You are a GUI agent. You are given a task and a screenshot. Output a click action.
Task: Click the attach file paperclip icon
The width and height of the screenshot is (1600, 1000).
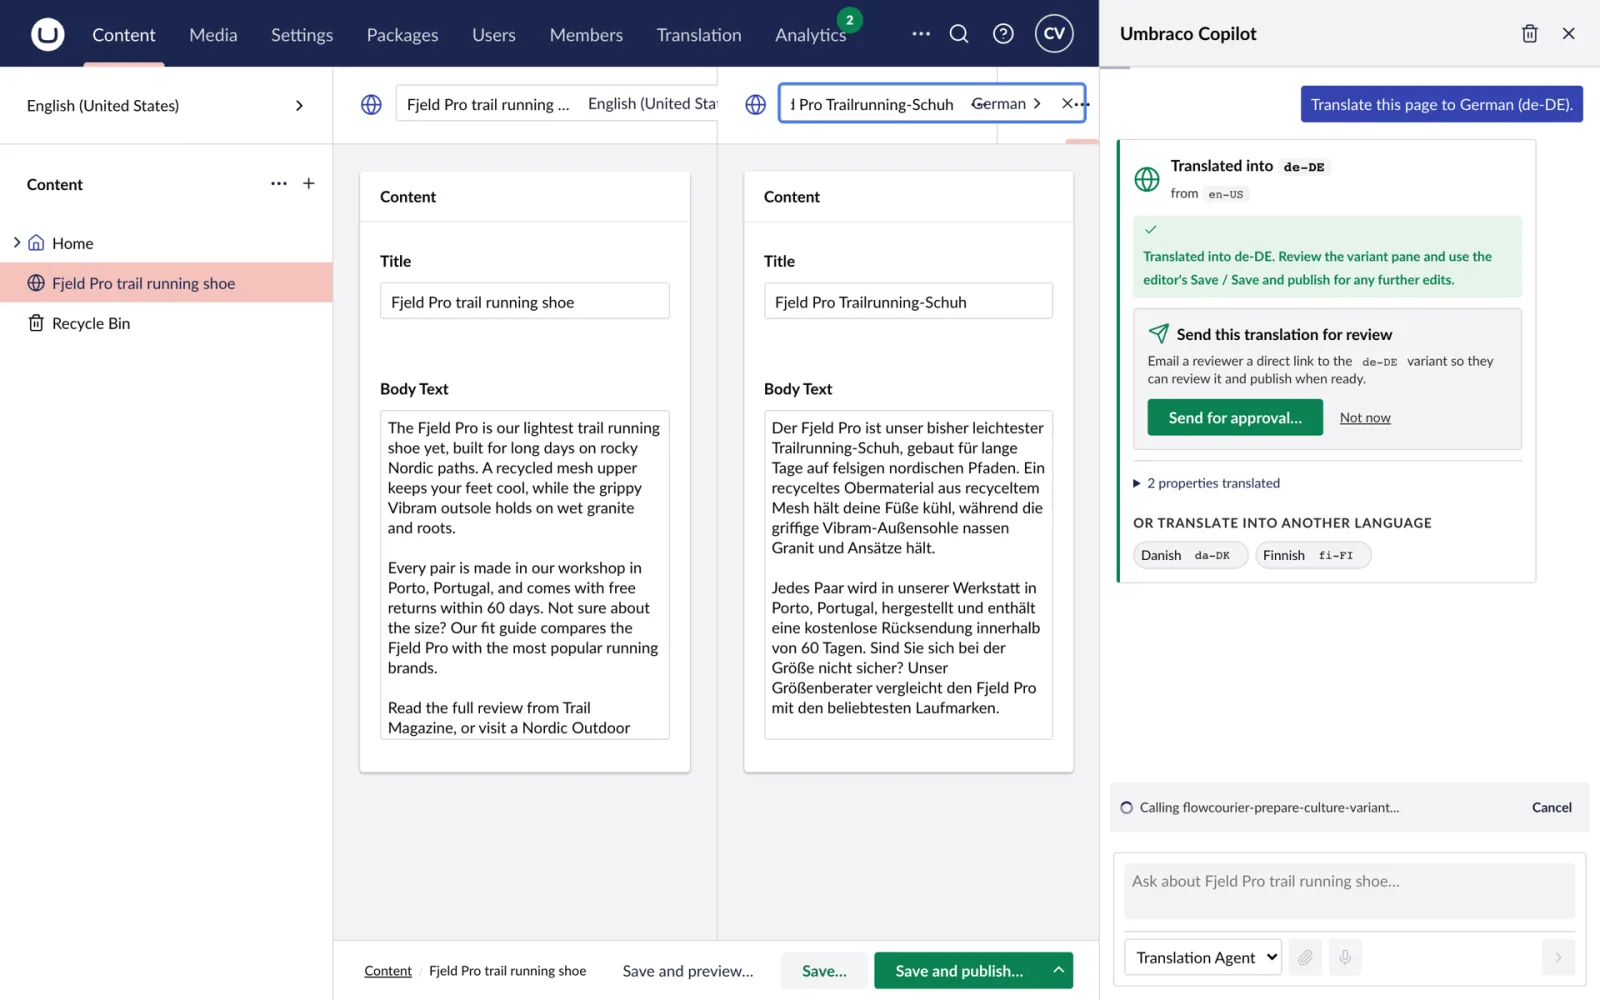point(1305,957)
